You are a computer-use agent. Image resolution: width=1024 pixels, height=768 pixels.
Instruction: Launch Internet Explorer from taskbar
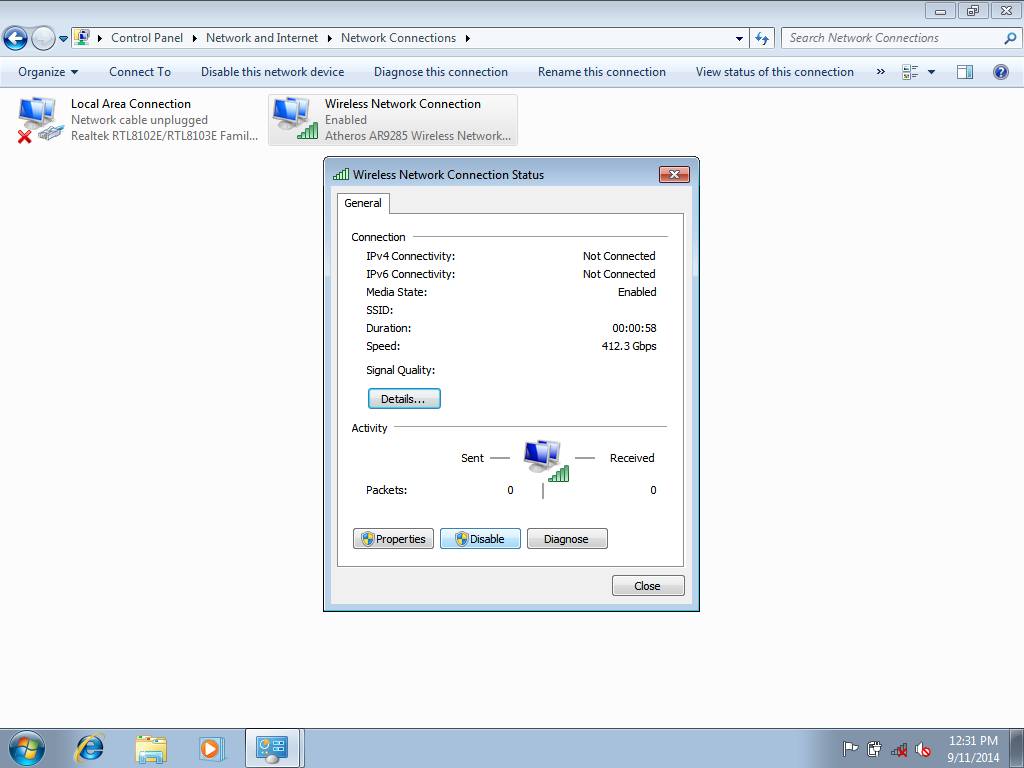[89, 748]
